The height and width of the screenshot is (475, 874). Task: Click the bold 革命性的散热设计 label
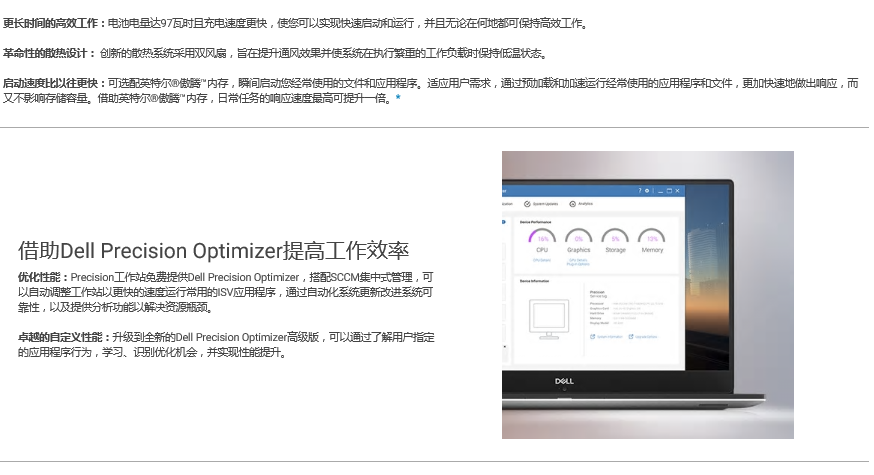[x=49, y=53]
